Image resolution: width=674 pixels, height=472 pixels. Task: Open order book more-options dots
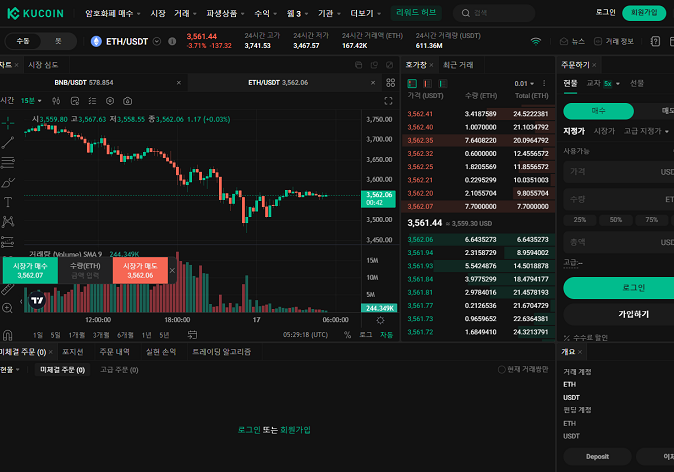pos(544,83)
